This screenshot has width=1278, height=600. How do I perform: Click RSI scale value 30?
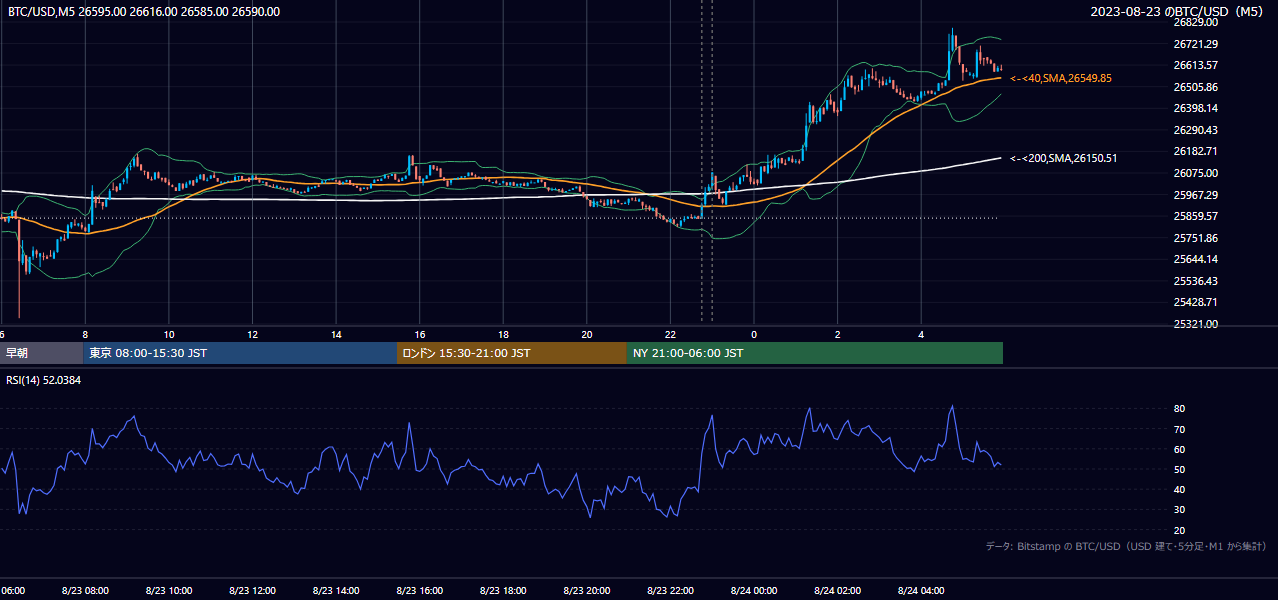[x=1179, y=510]
